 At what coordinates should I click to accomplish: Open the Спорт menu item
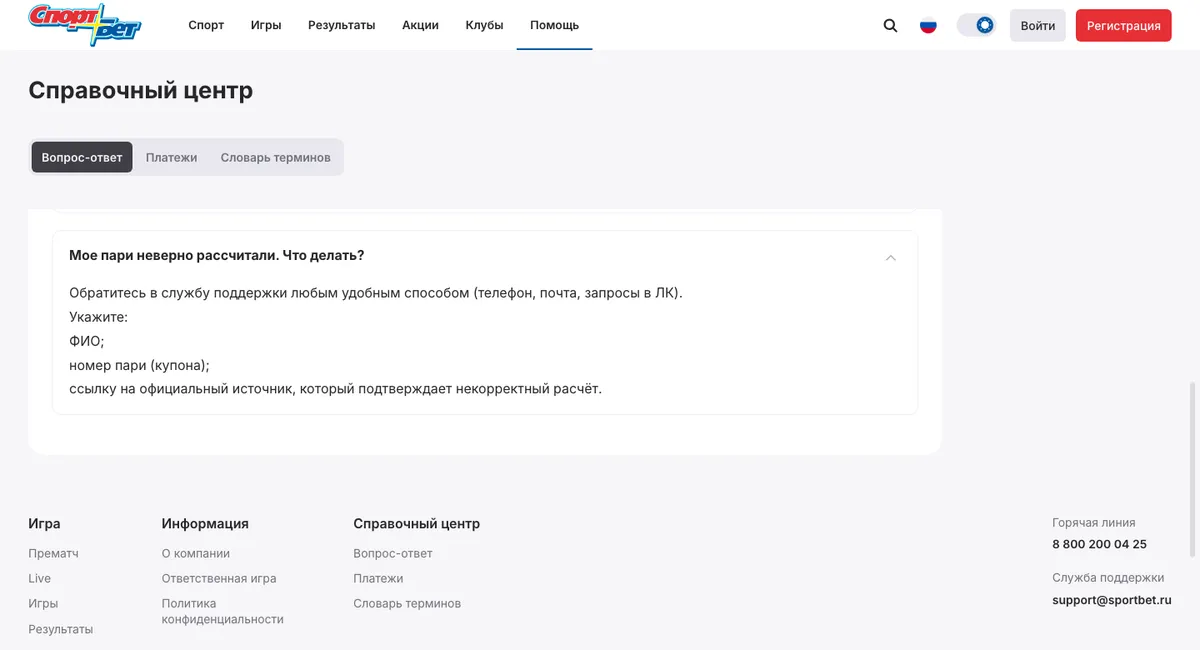click(206, 25)
